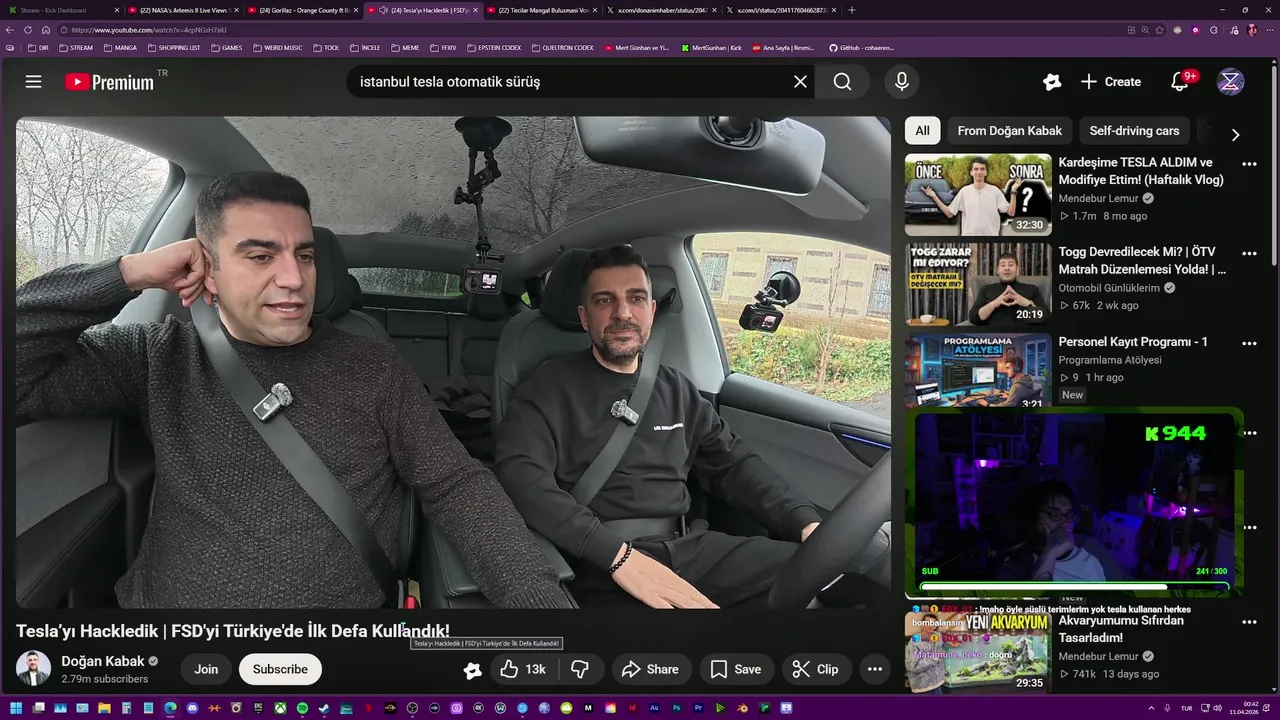Open the STREAM bookmarks folder
Screen dimensions: 1280x720
click(76, 47)
